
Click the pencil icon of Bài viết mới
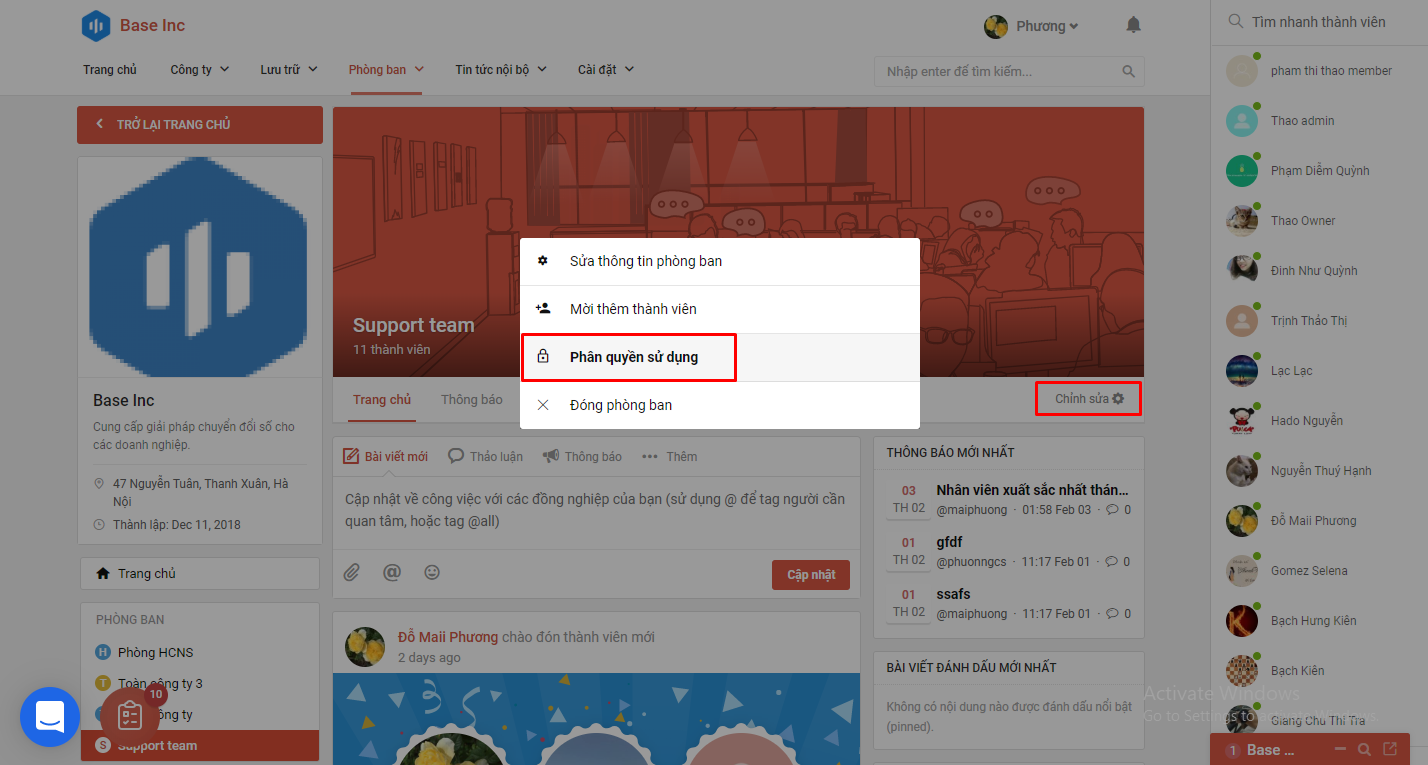(351, 456)
